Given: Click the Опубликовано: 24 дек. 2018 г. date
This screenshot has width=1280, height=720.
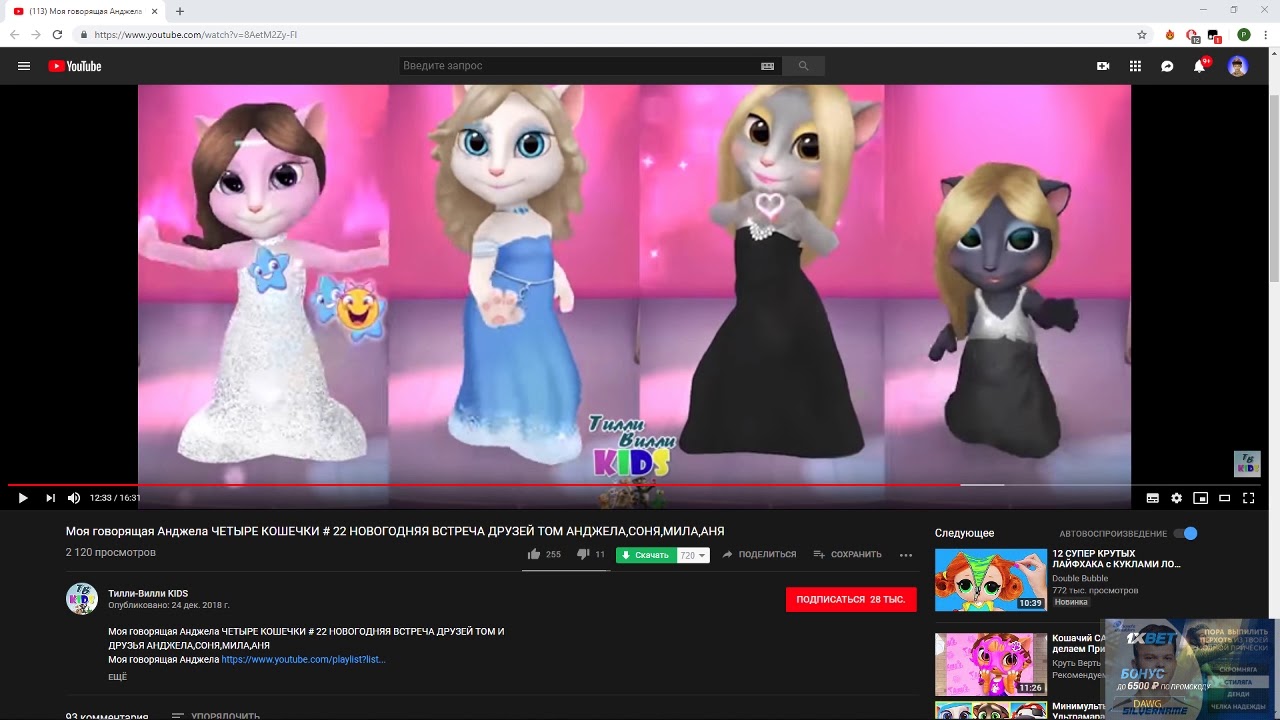Looking at the screenshot, I should (169, 605).
